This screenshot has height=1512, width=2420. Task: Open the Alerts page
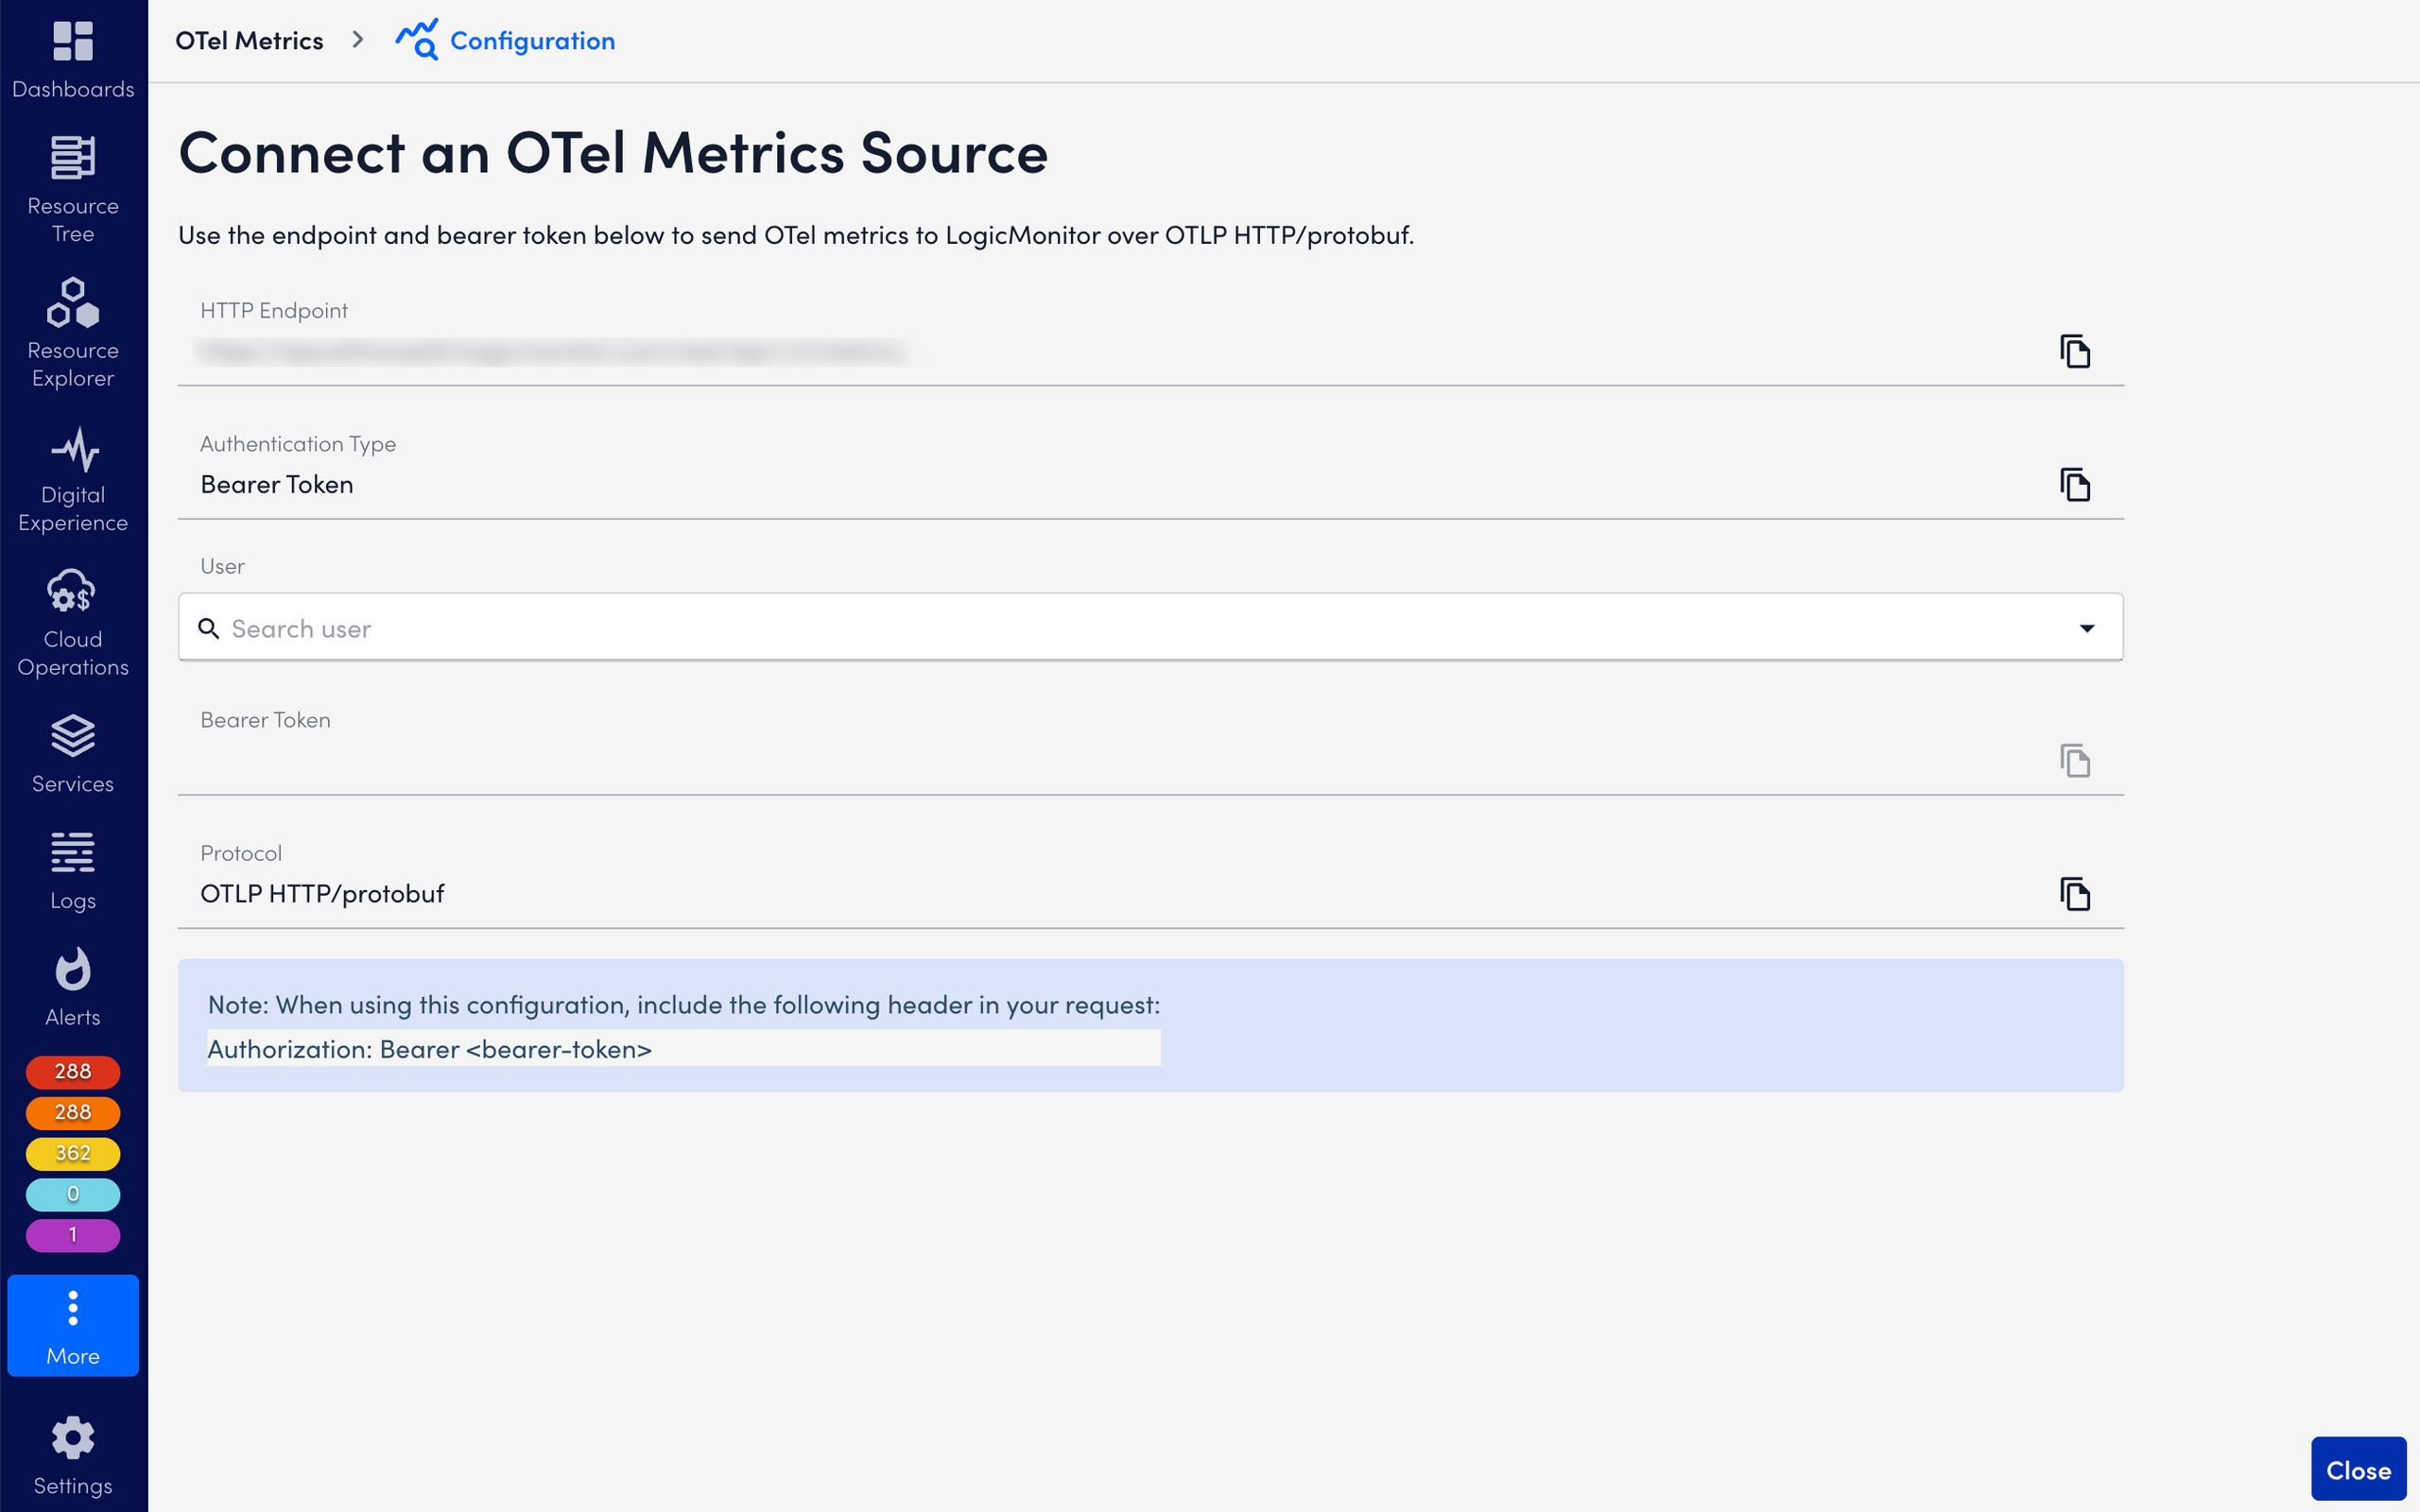[x=73, y=987]
